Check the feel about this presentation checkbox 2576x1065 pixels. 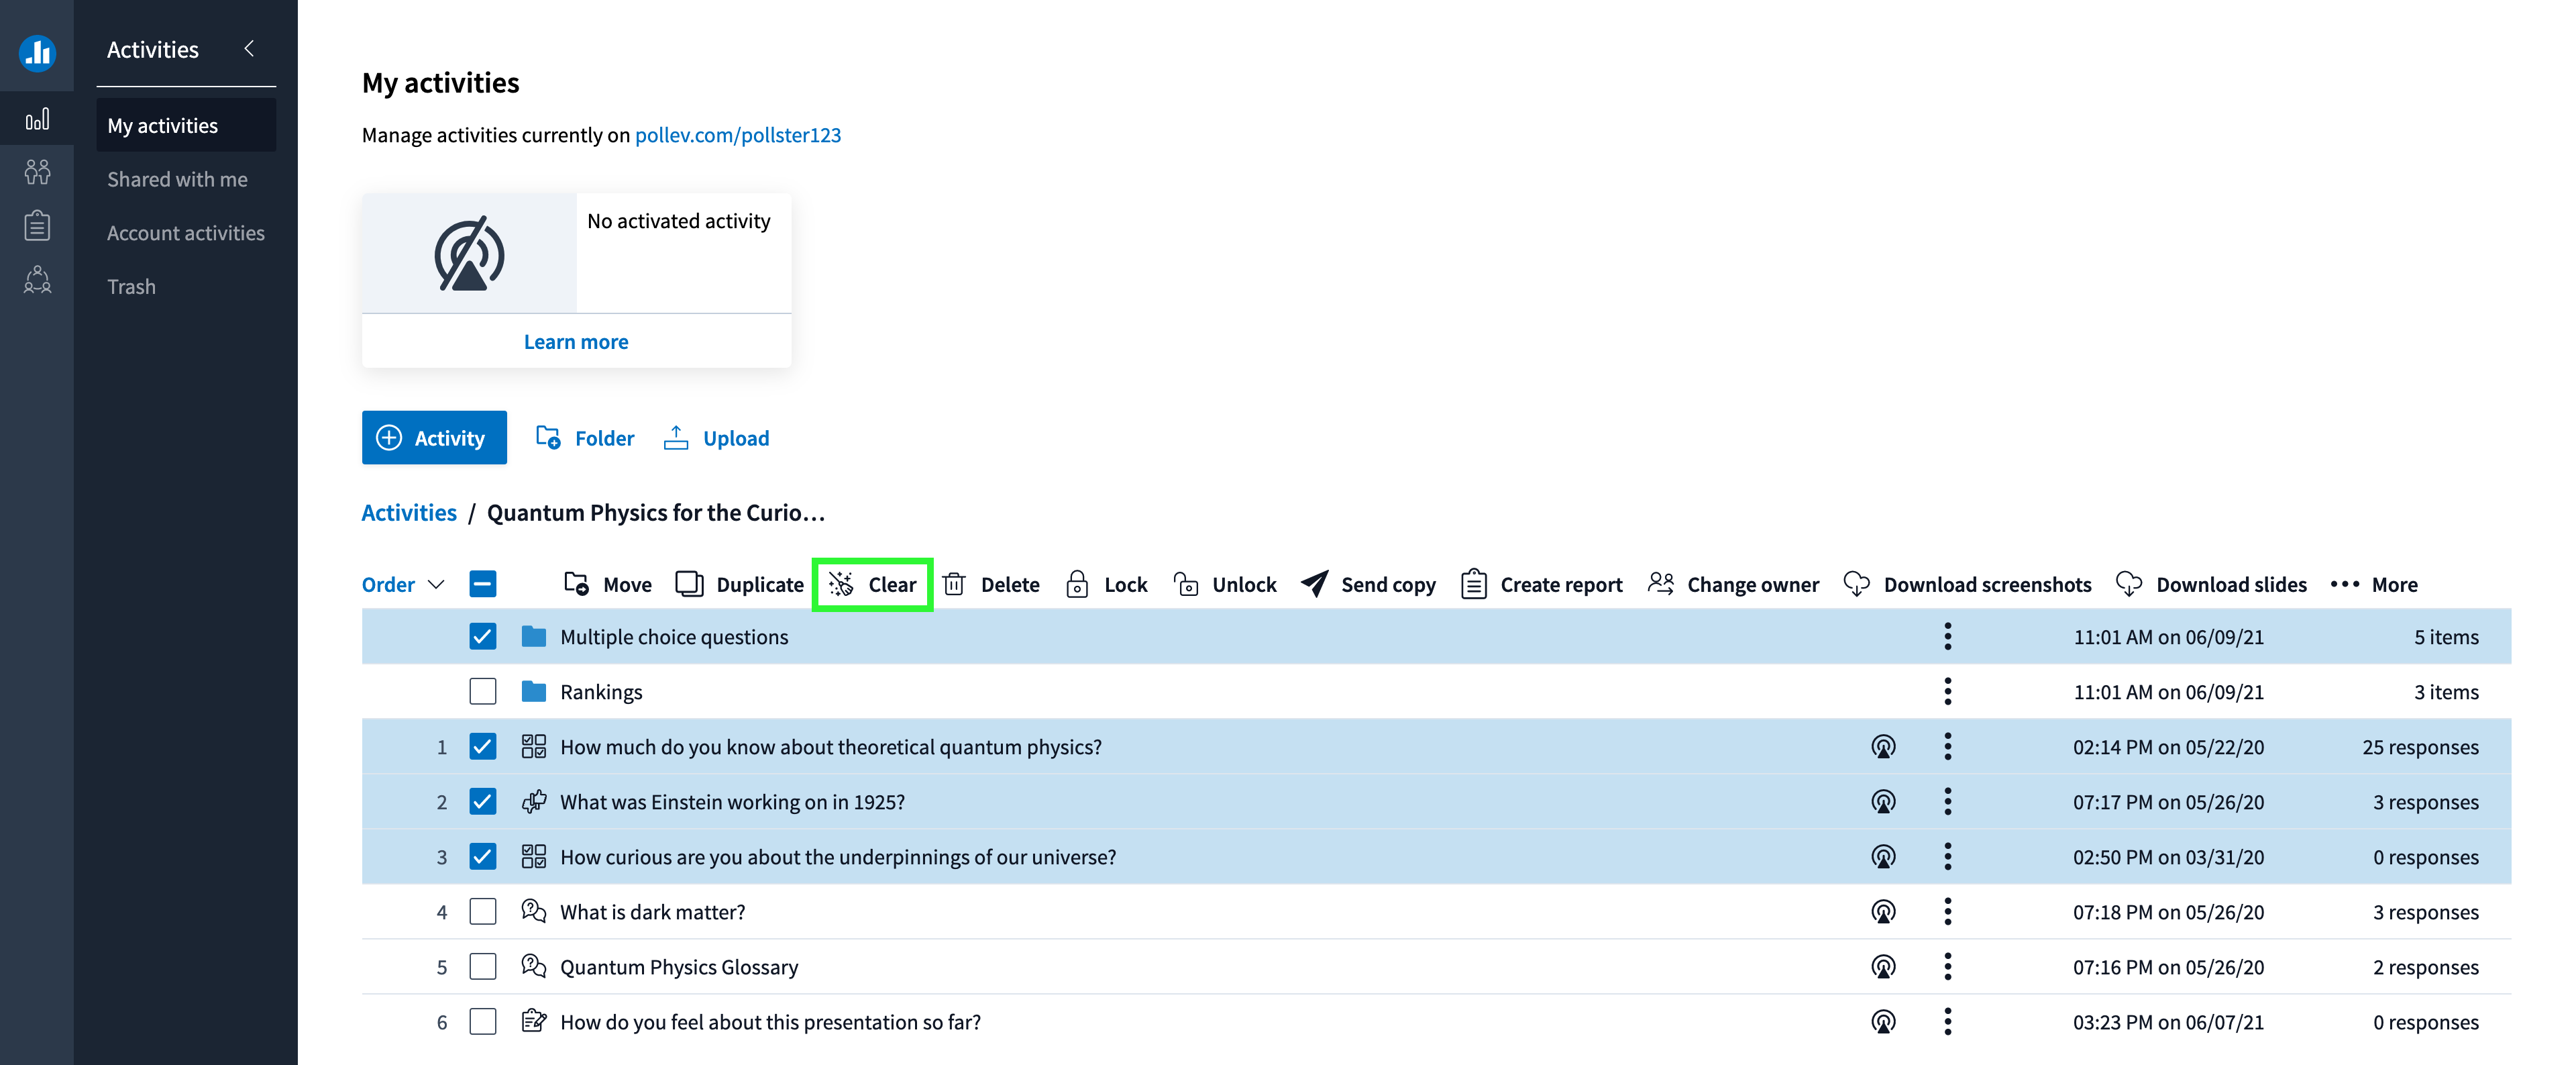click(x=483, y=1022)
